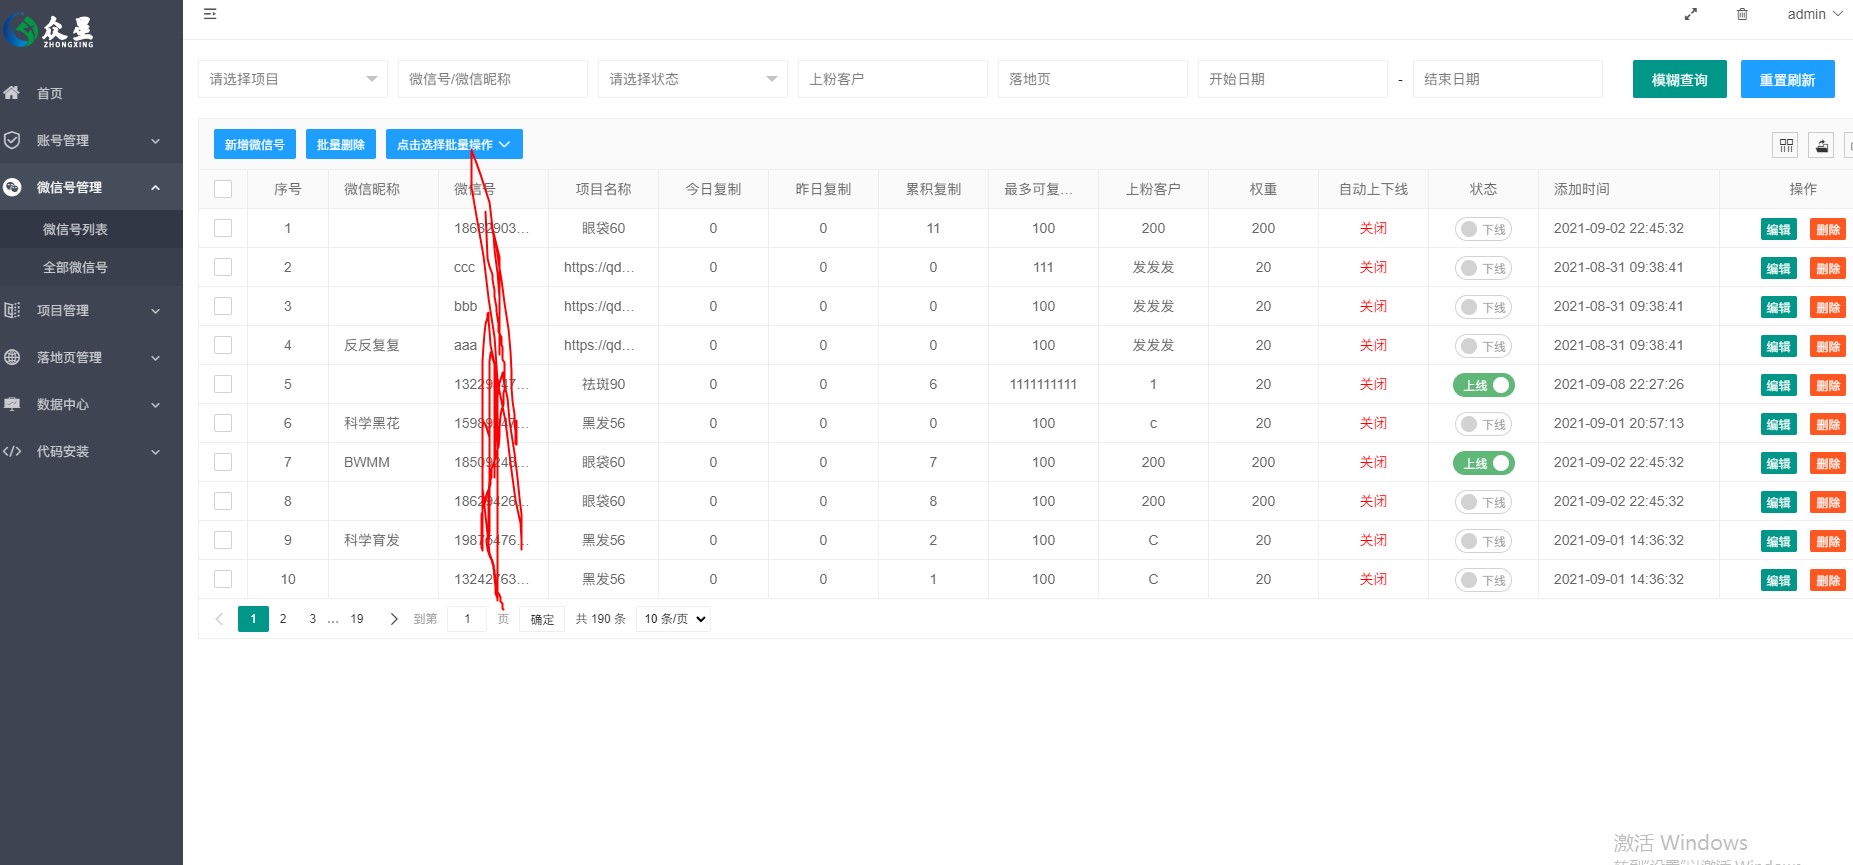Select 全部微信号 submenu item
The width and height of the screenshot is (1853, 865).
coord(91,267)
